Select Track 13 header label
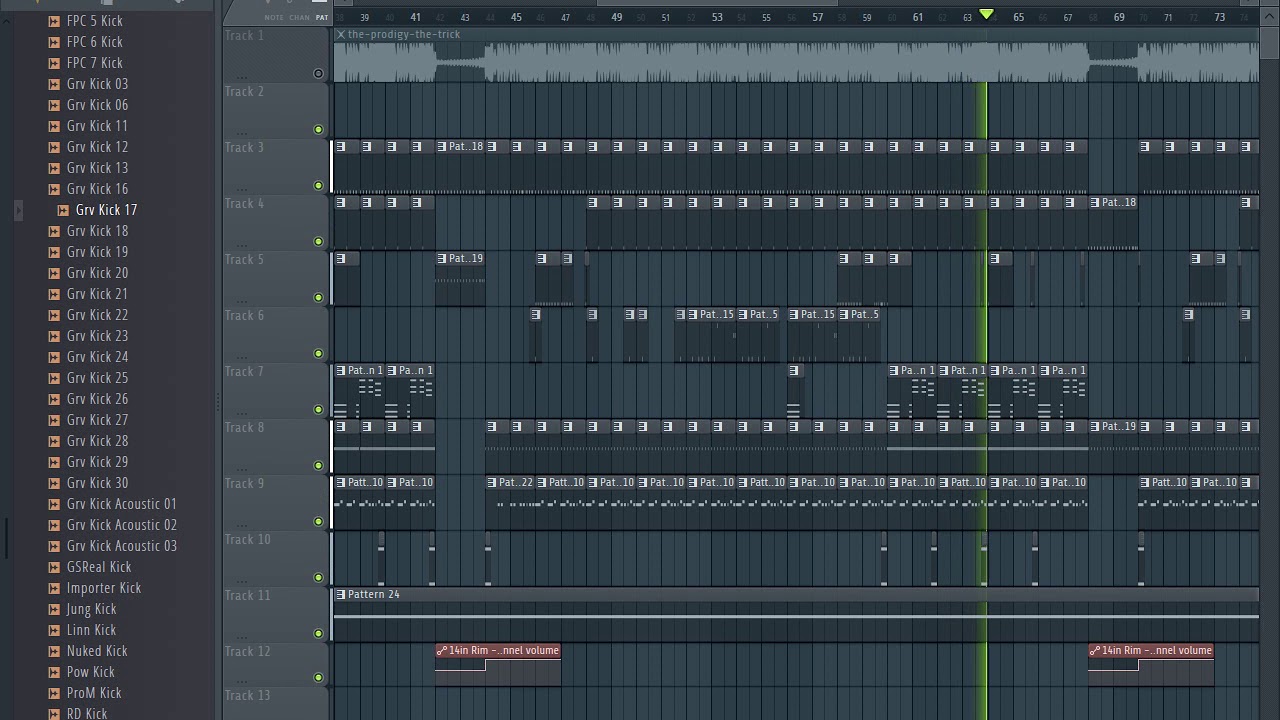The image size is (1280, 720). pos(248,695)
